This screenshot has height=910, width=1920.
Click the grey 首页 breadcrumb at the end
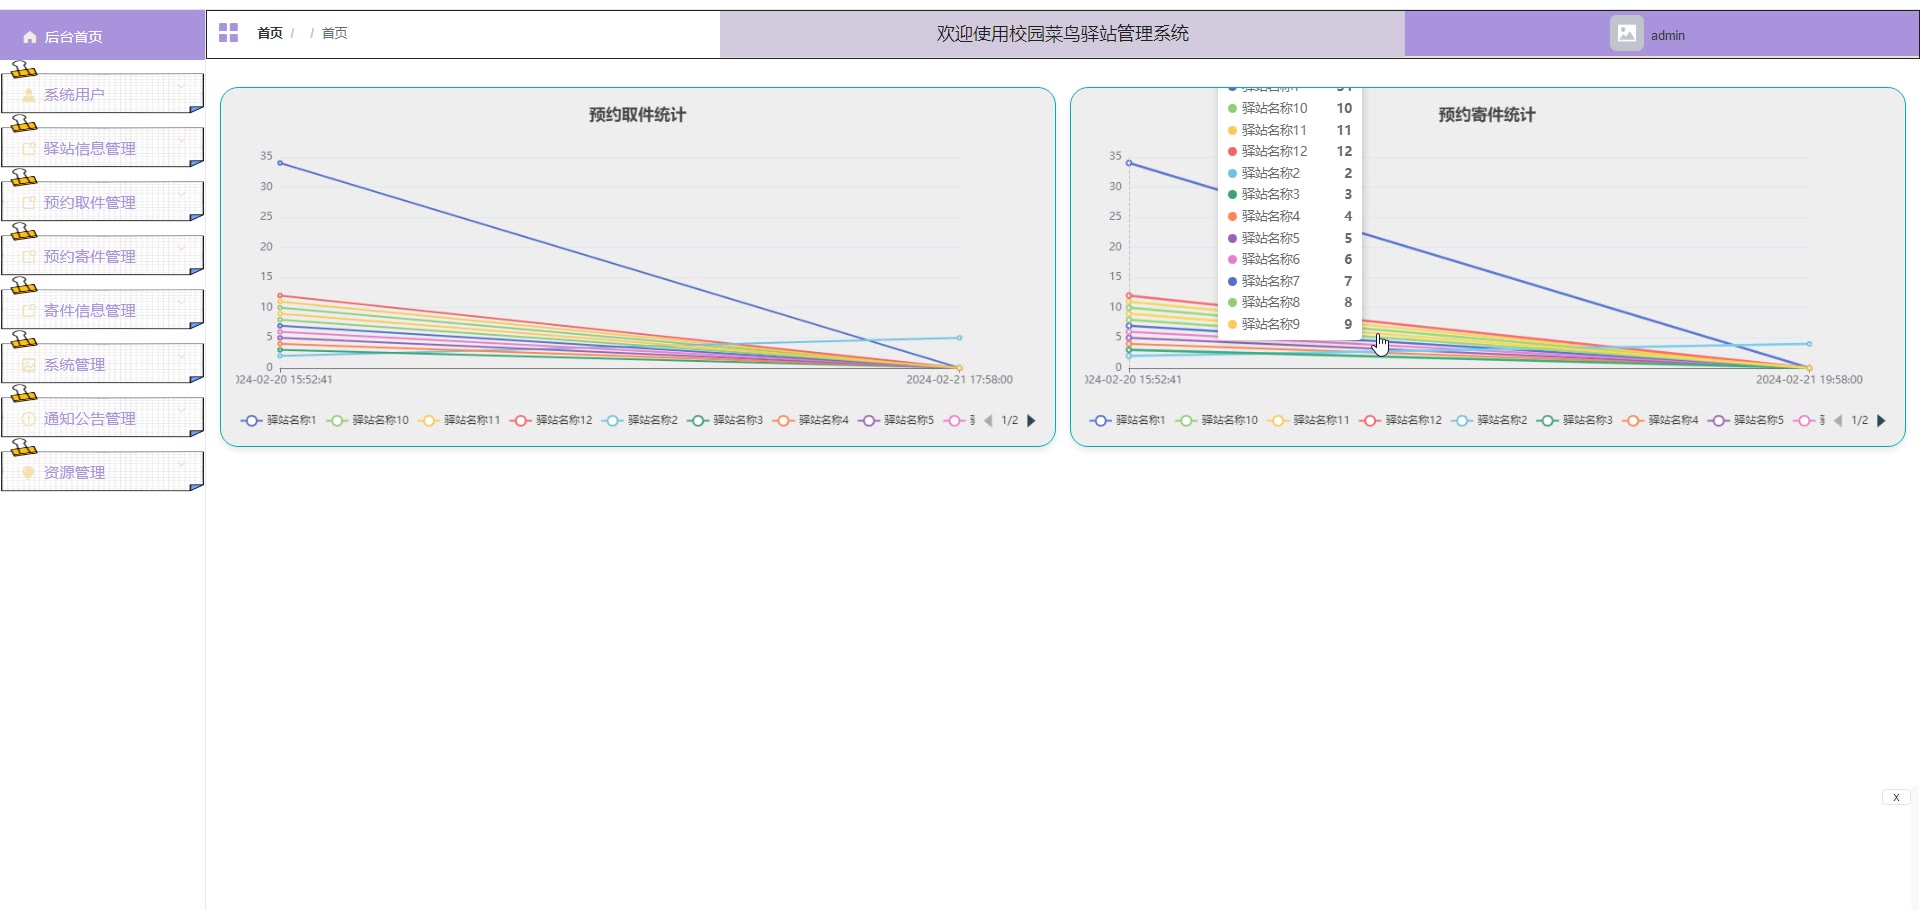point(335,33)
